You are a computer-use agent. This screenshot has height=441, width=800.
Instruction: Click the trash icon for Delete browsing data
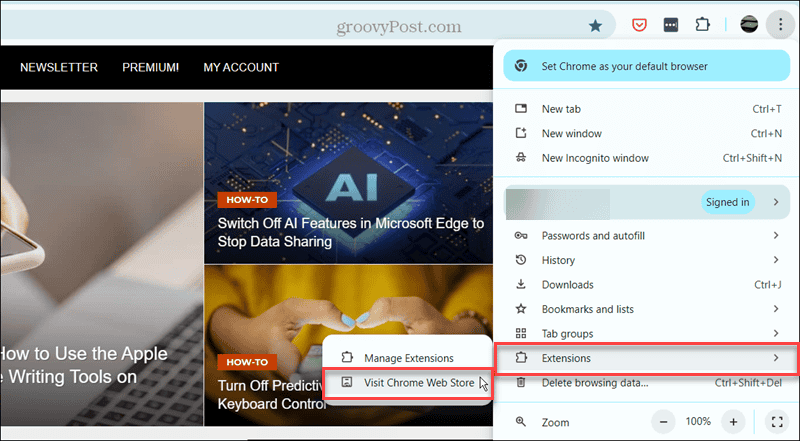pos(521,382)
